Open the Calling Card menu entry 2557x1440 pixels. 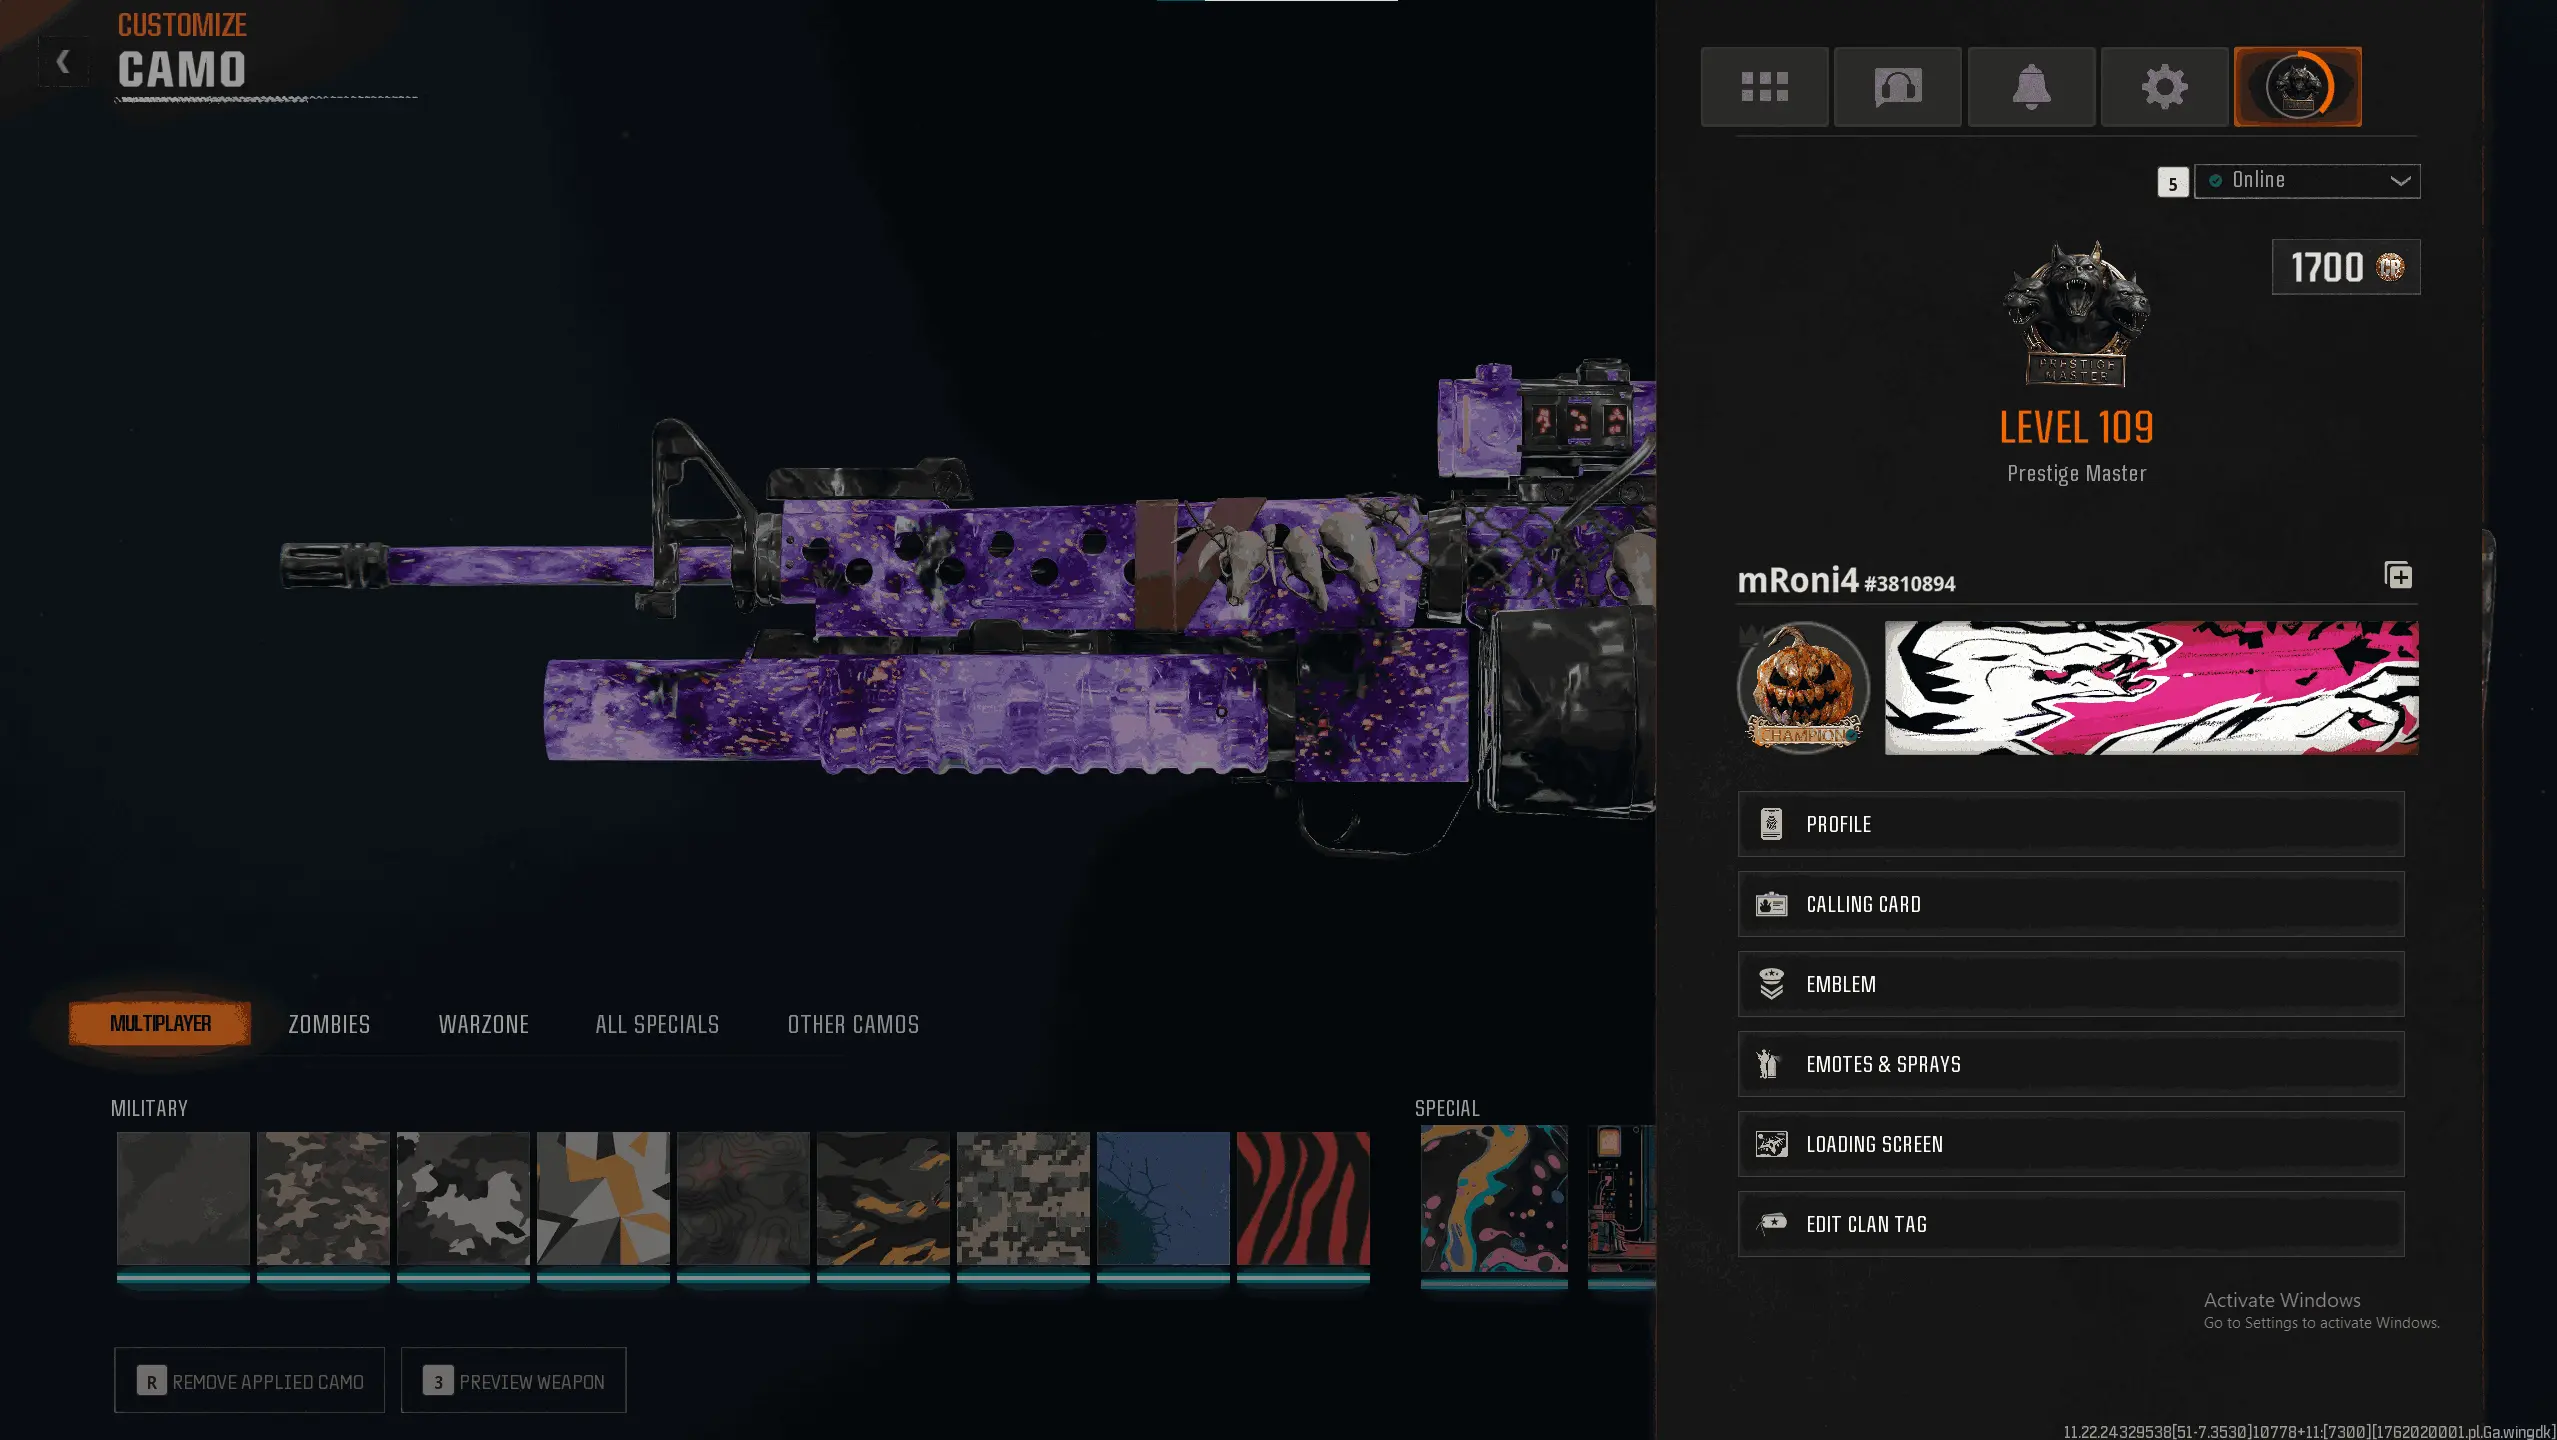click(x=2070, y=904)
